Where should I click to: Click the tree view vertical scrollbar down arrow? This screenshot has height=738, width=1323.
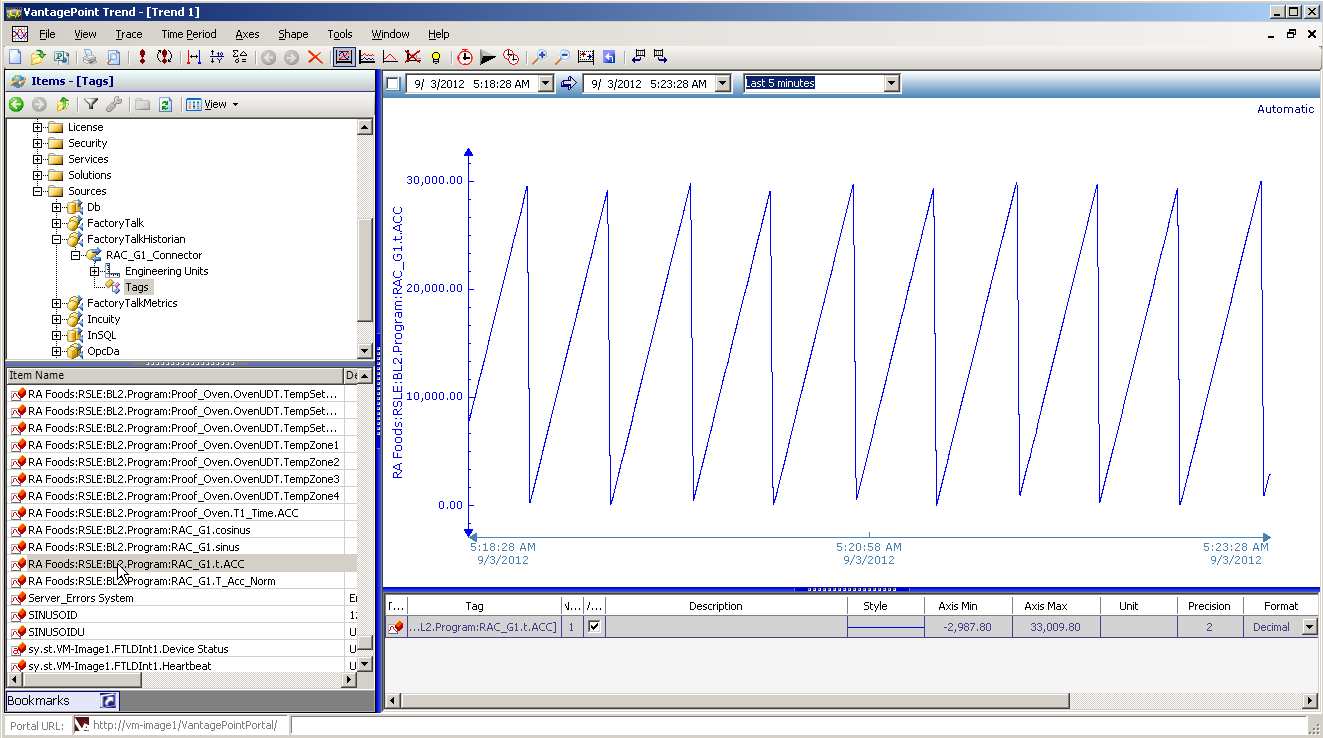pyautogui.click(x=365, y=352)
